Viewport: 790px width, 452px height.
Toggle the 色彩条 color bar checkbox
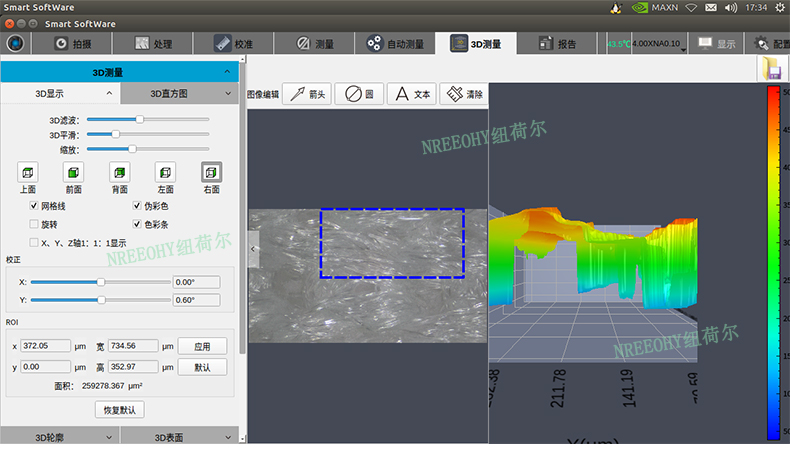click(137, 224)
